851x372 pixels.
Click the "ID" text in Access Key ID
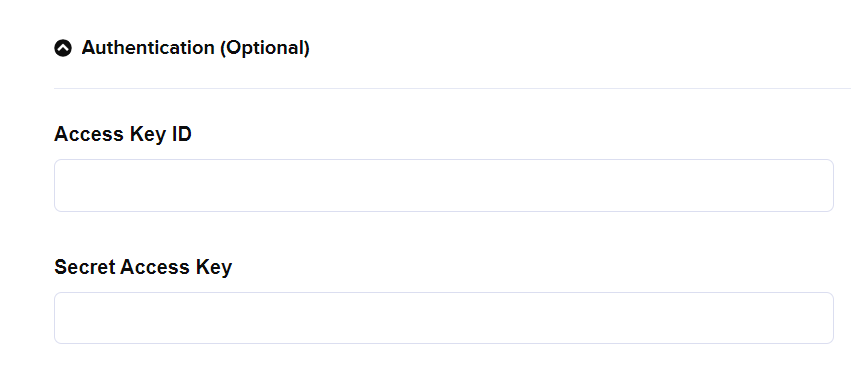[x=182, y=134]
